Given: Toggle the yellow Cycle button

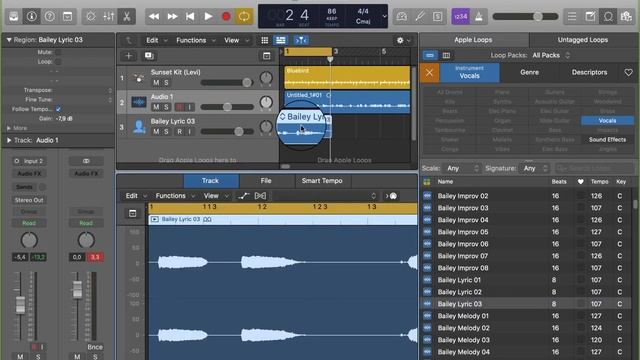Looking at the screenshot, I should (244, 16).
